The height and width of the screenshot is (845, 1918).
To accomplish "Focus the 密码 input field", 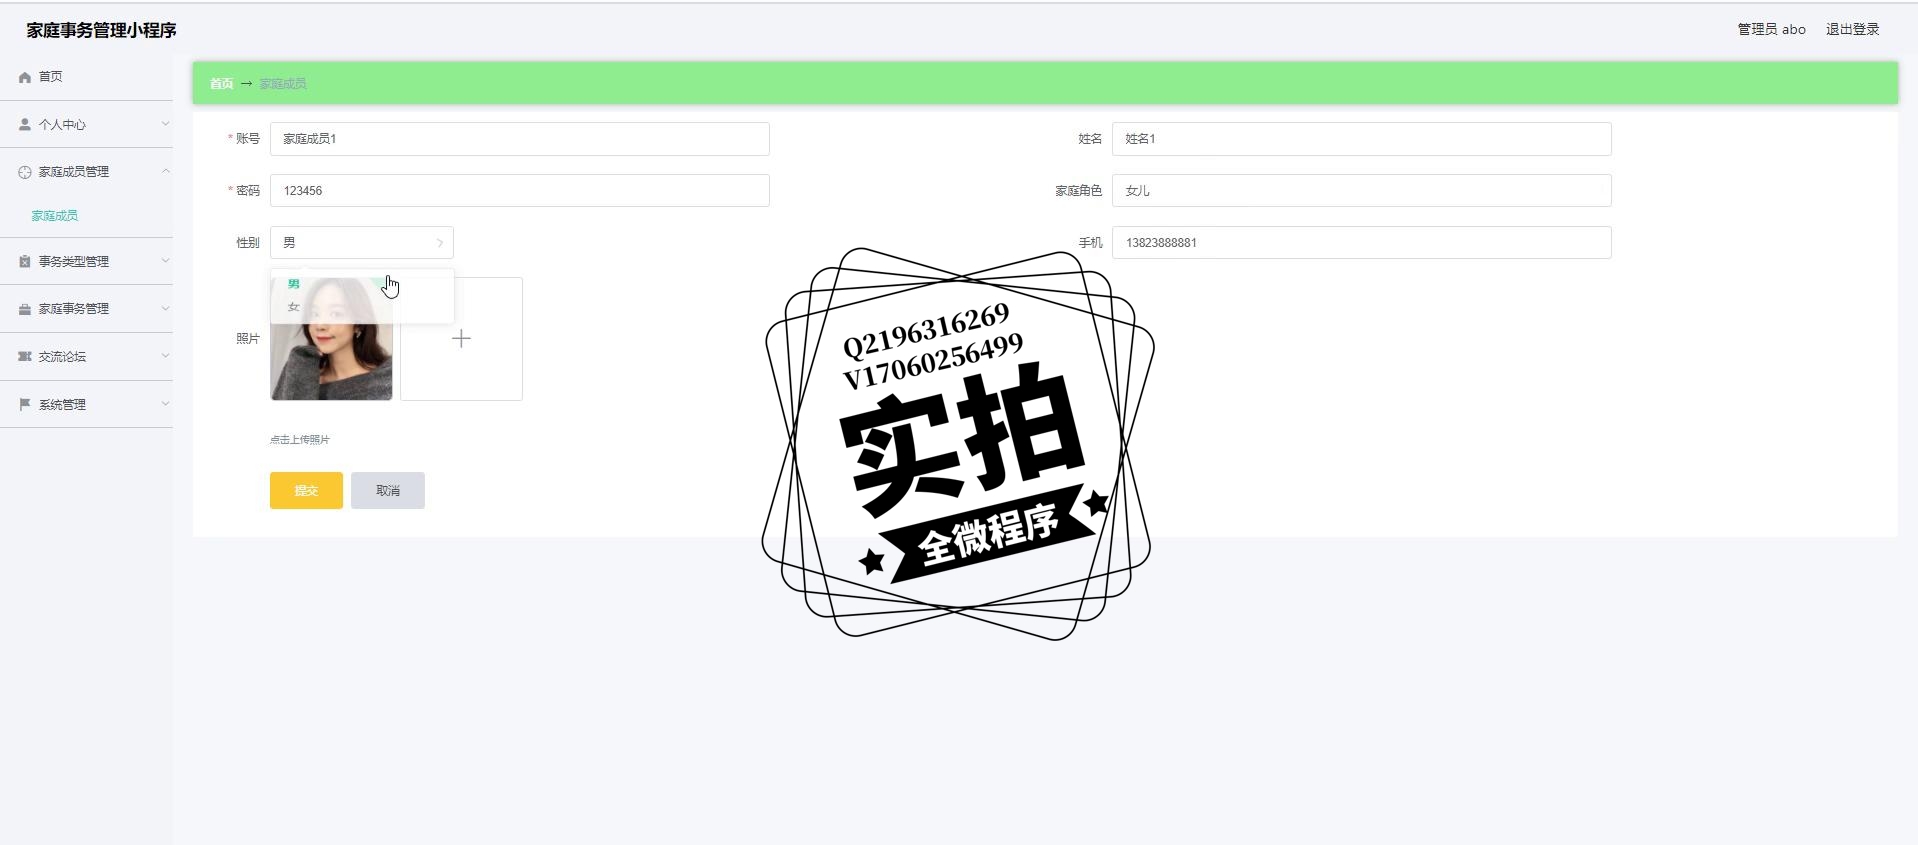I will [520, 191].
